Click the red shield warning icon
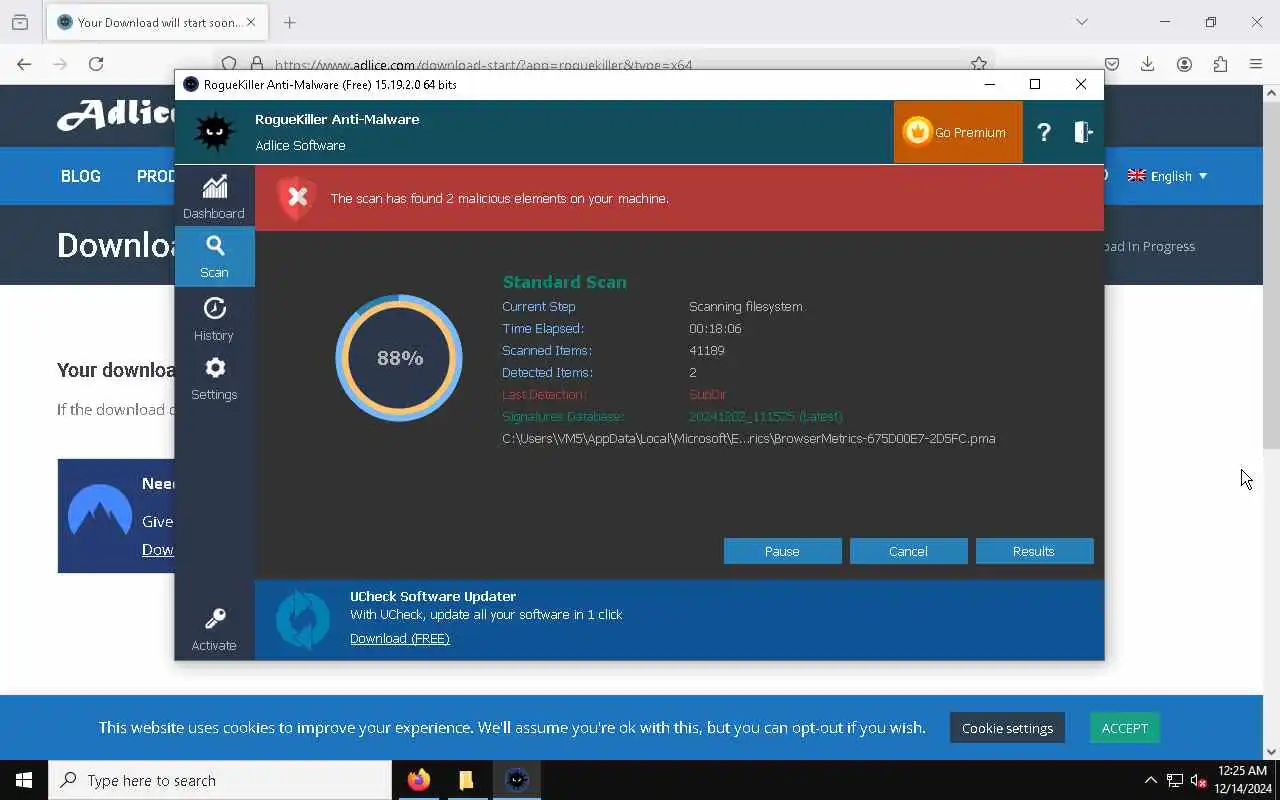Viewport: 1280px width, 800px height. [x=297, y=198]
